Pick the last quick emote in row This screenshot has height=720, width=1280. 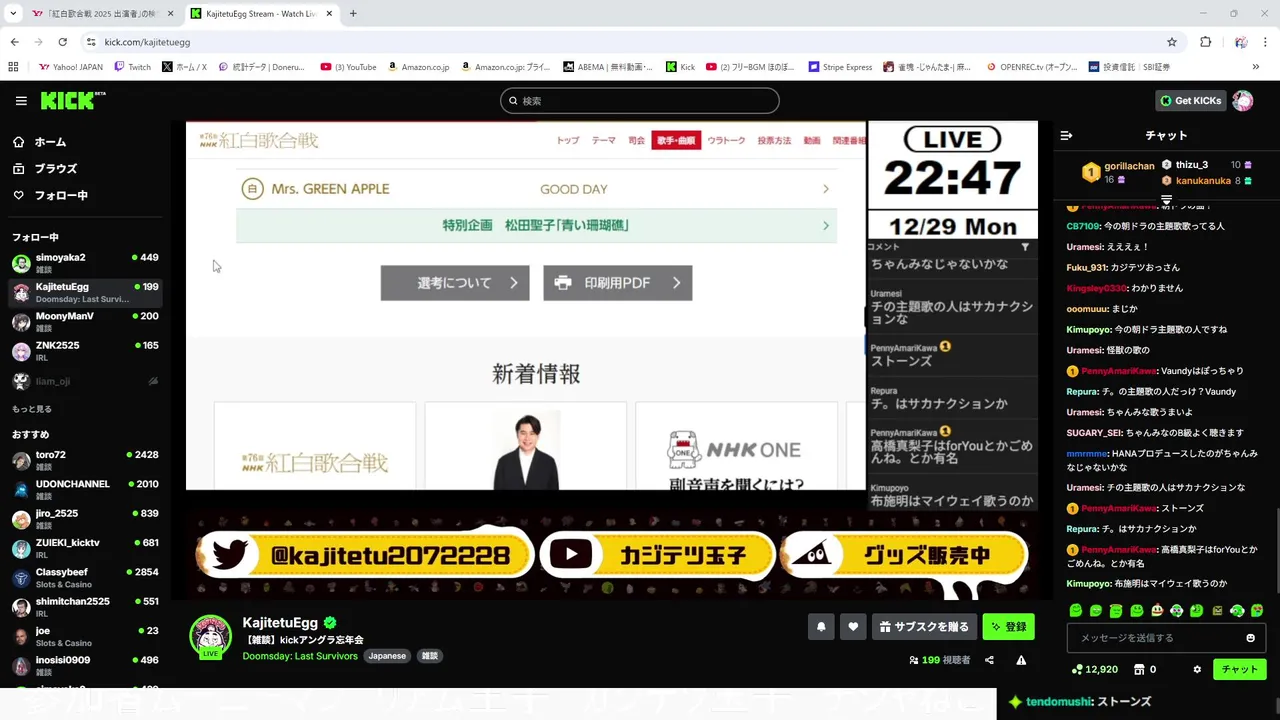coord(1257,610)
